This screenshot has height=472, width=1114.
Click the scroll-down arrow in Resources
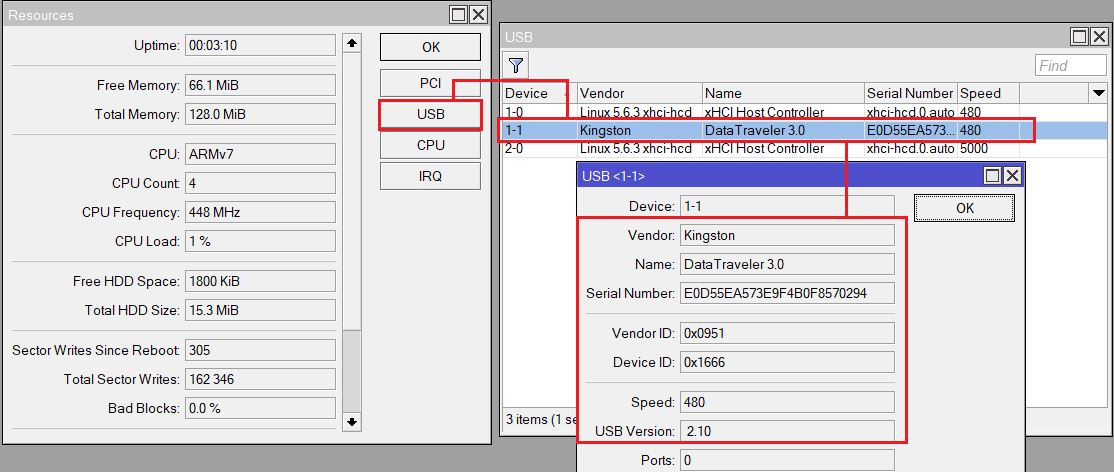(x=351, y=422)
